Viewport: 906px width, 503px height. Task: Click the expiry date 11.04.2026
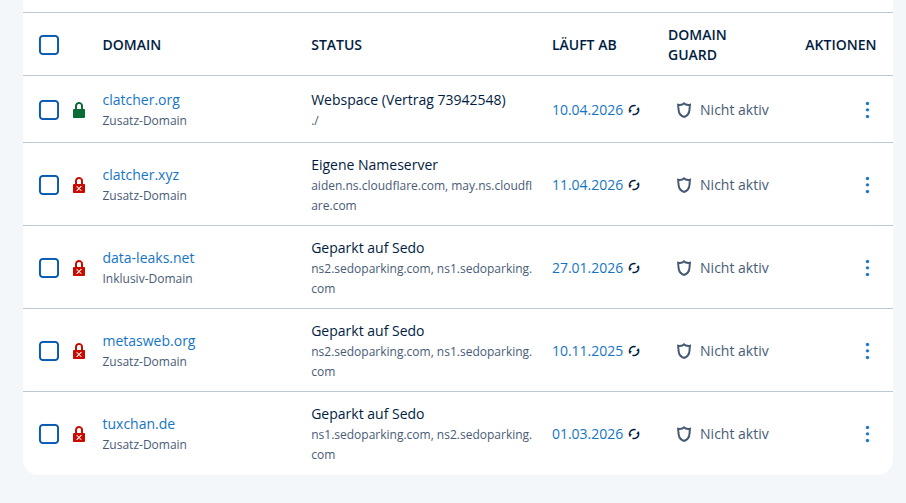(588, 185)
